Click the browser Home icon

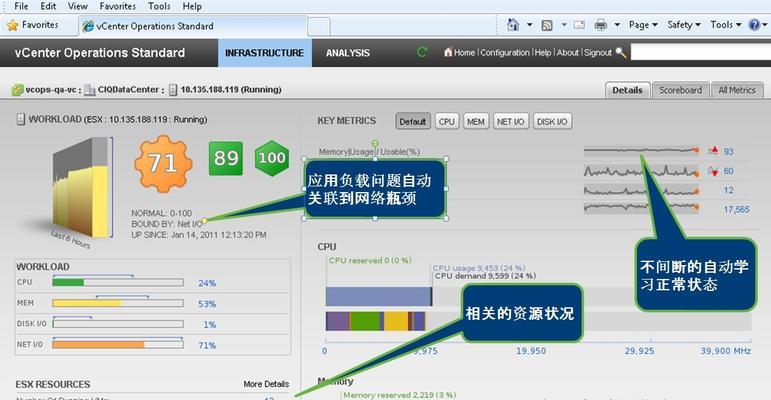(x=513, y=25)
